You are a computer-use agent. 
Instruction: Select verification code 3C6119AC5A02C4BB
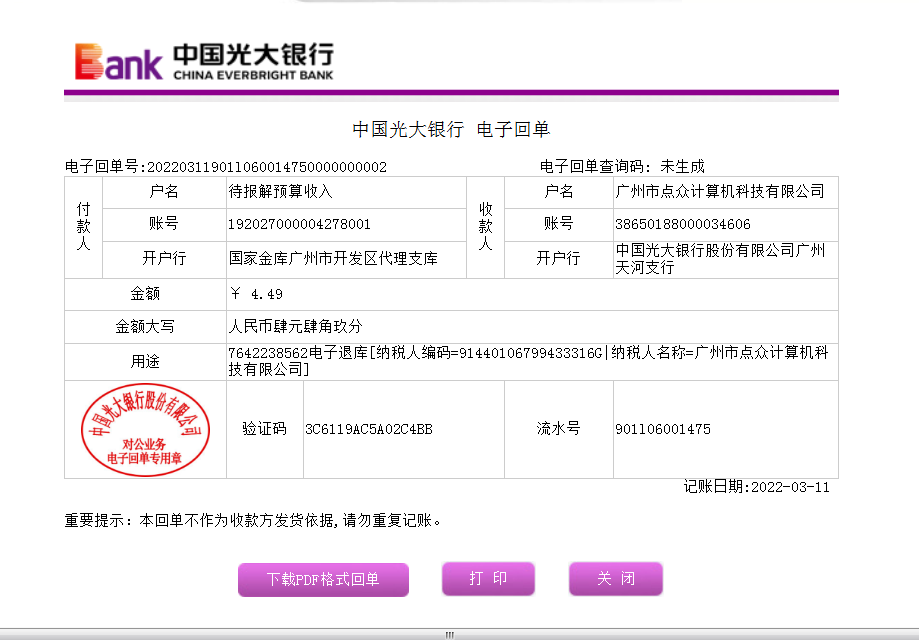[x=369, y=430]
